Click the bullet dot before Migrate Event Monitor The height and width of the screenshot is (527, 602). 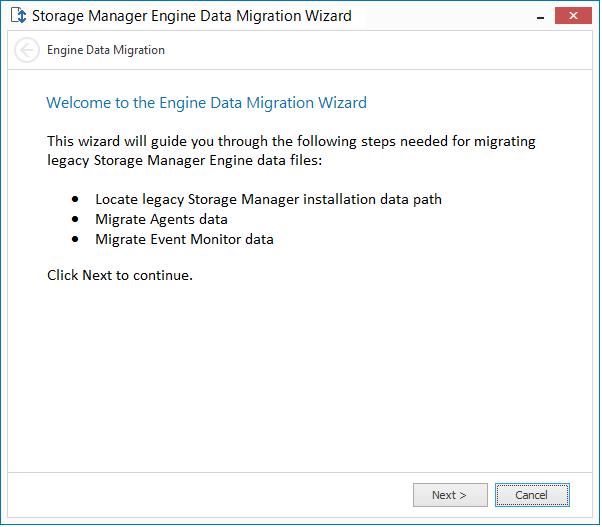tap(76, 240)
